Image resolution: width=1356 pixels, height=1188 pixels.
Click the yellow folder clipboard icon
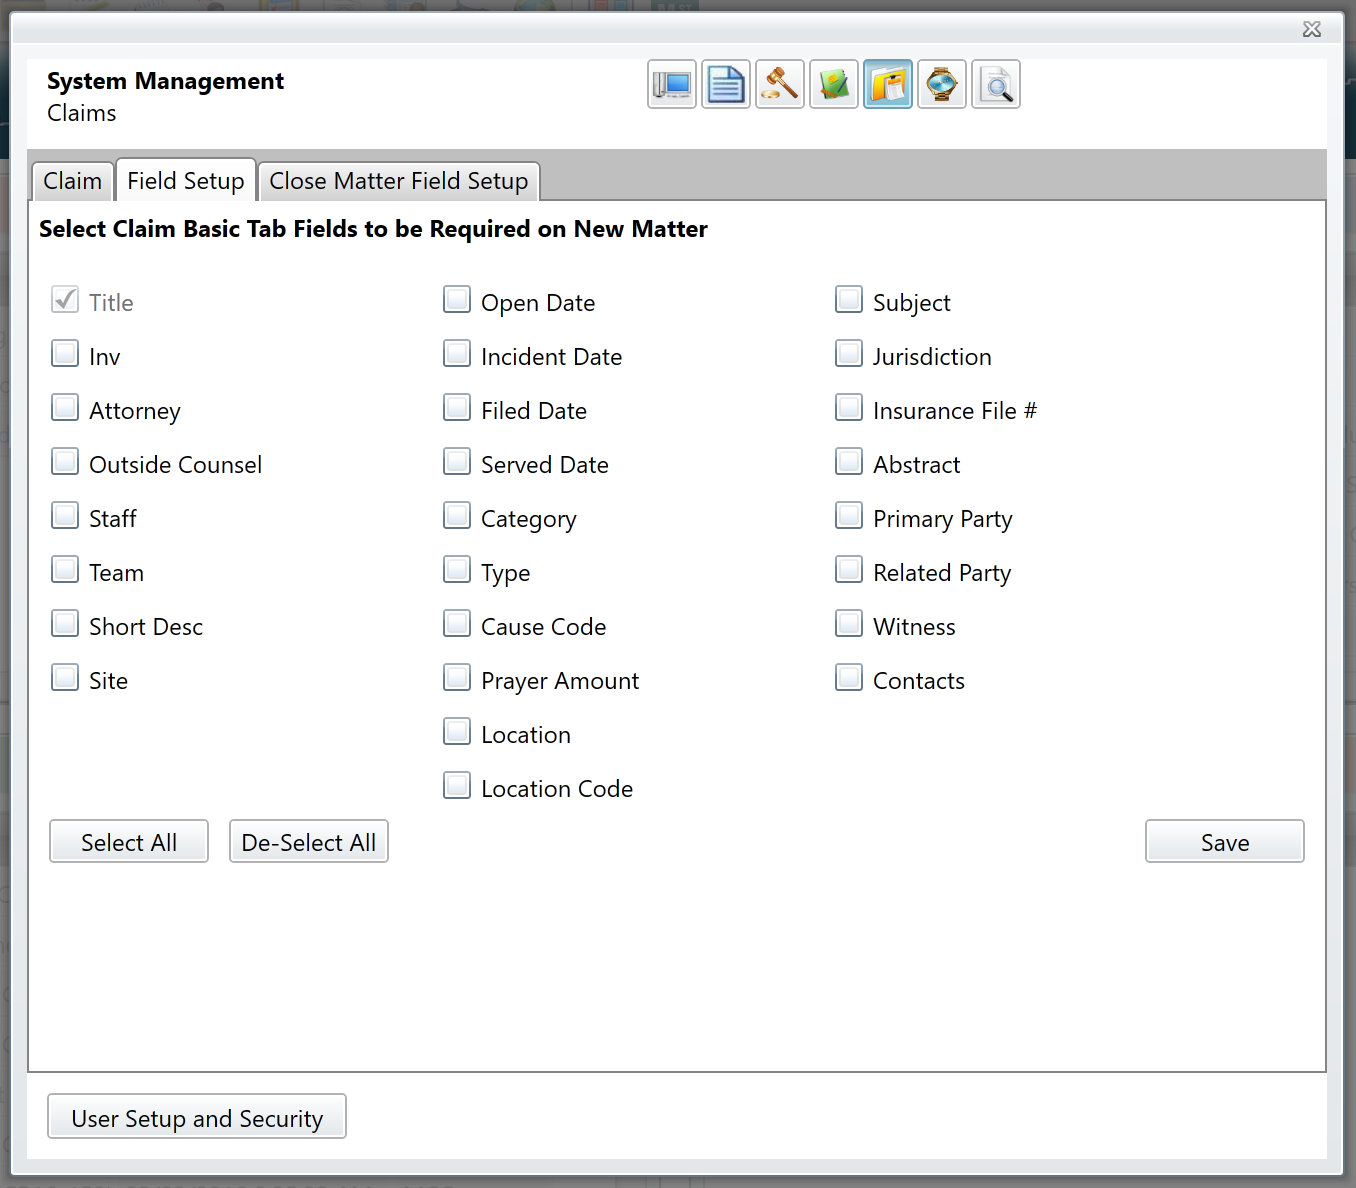pos(888,84)
